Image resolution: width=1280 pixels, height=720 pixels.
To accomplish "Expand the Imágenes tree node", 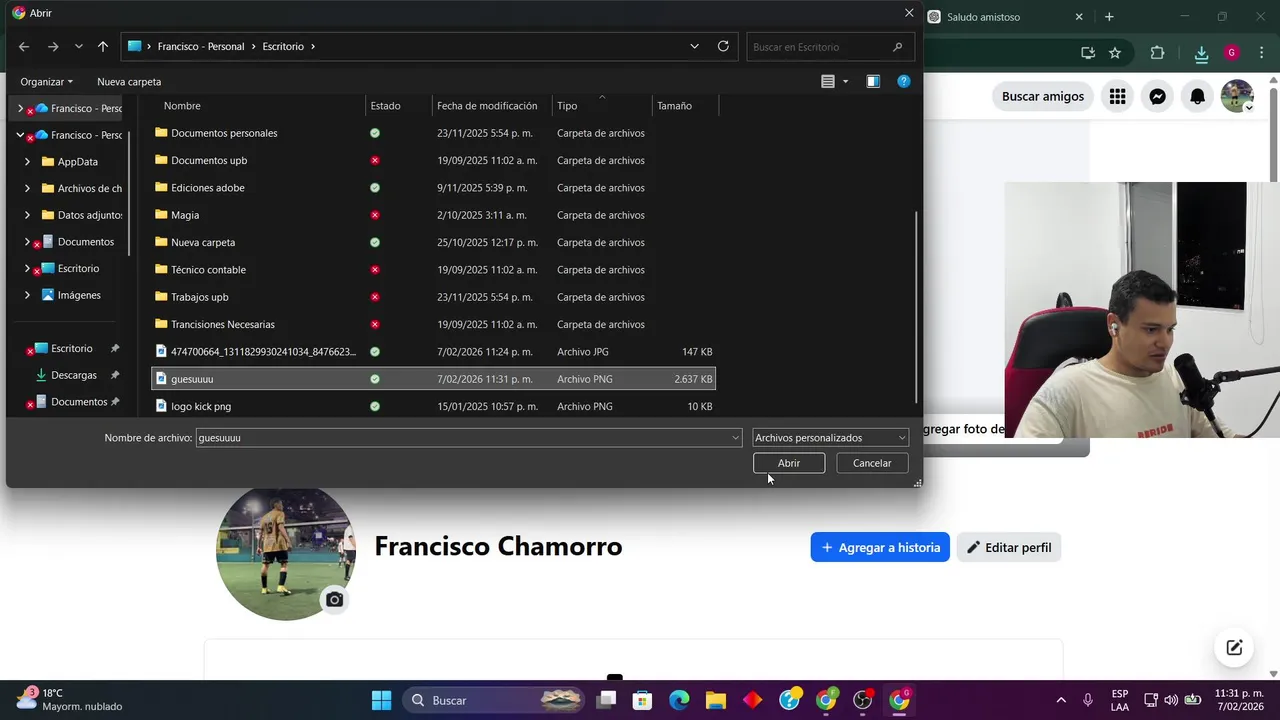I will pyautogui.click(x=27, y=295).
